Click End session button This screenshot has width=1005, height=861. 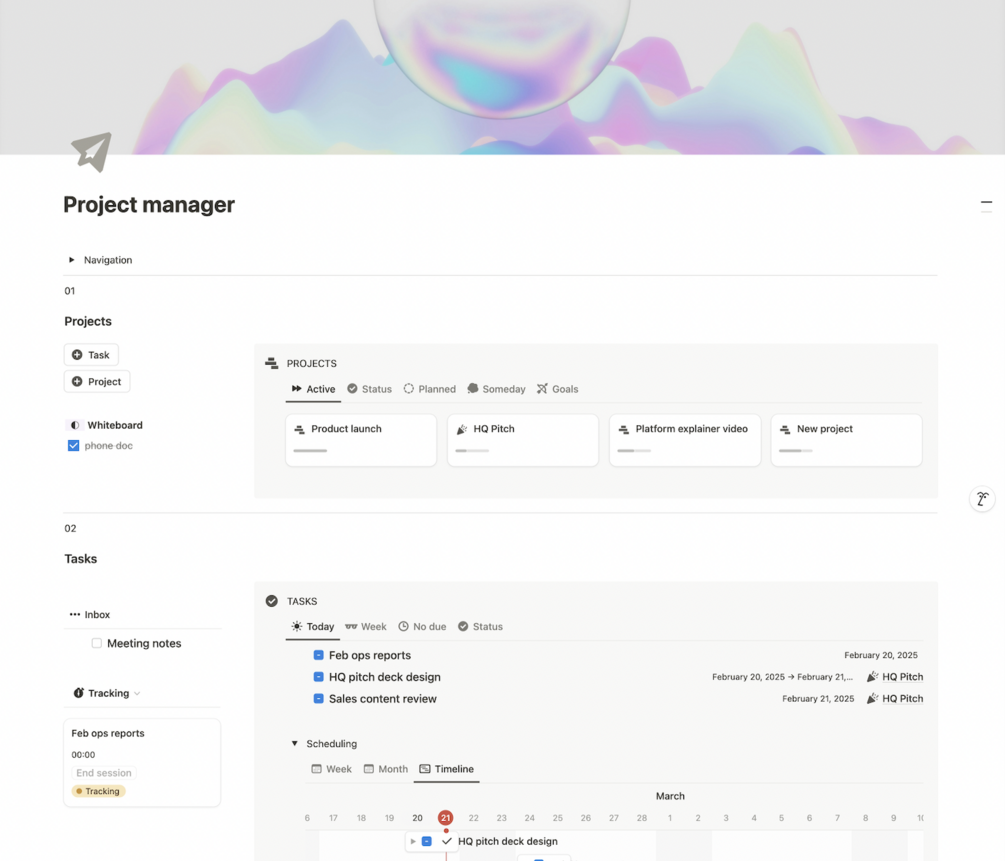click(x=104, y=773)
